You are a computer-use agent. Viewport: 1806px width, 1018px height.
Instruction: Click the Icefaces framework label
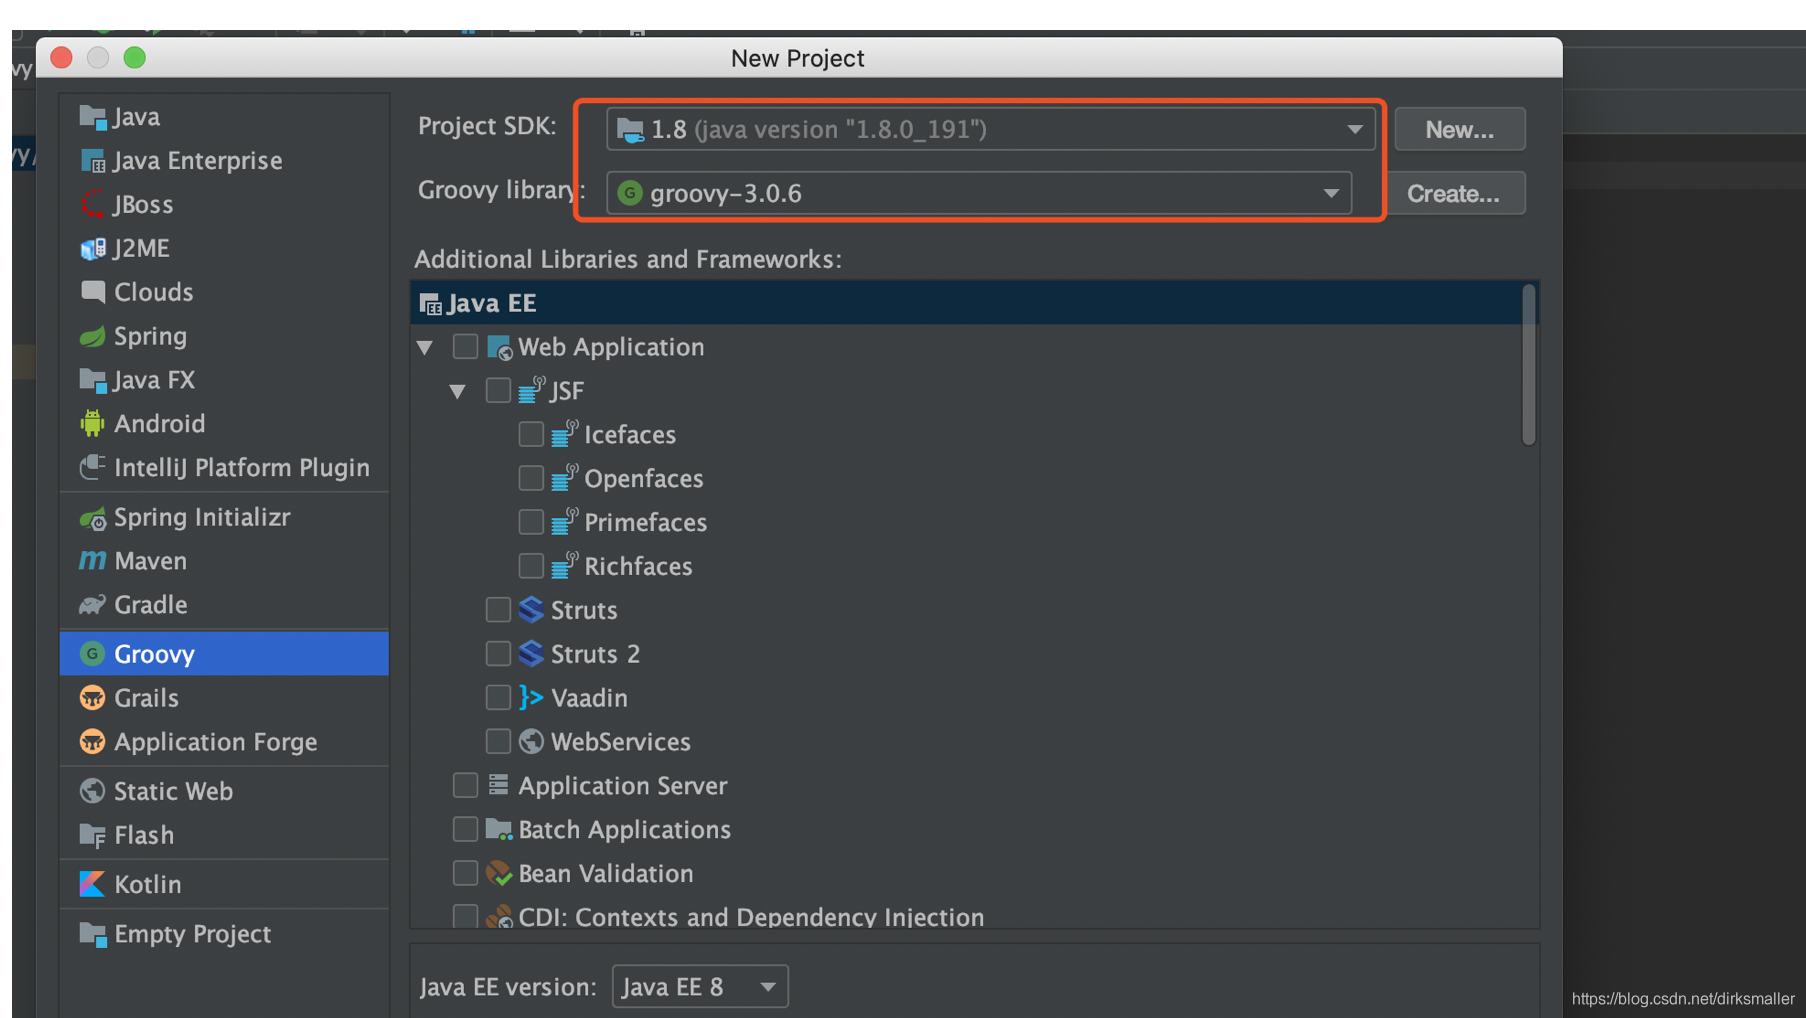tap(630, 435)
